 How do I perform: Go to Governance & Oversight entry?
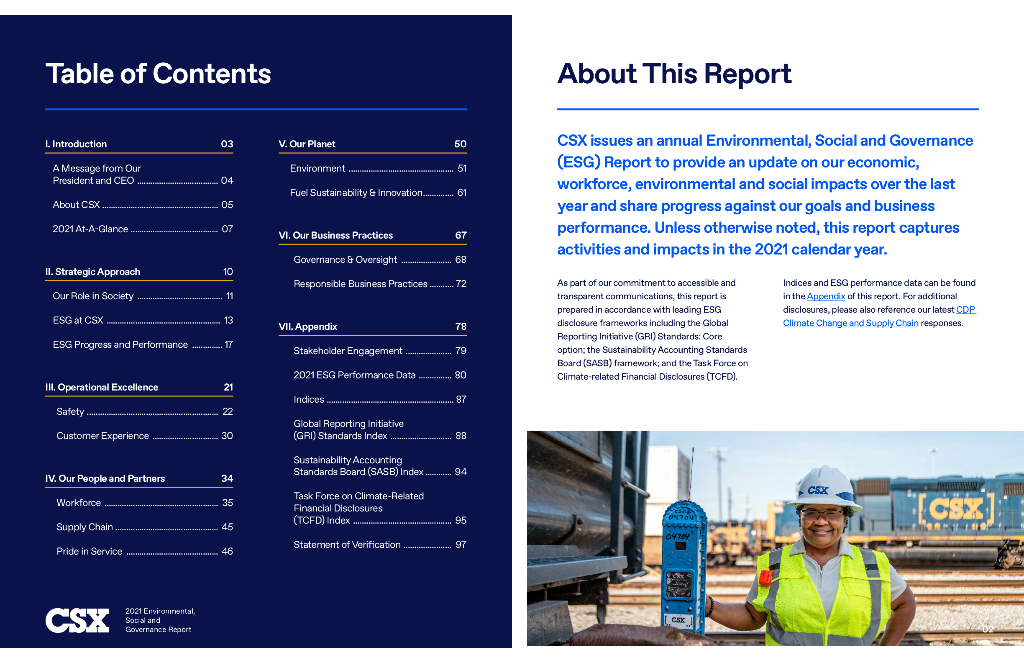[x=379, y=259]
